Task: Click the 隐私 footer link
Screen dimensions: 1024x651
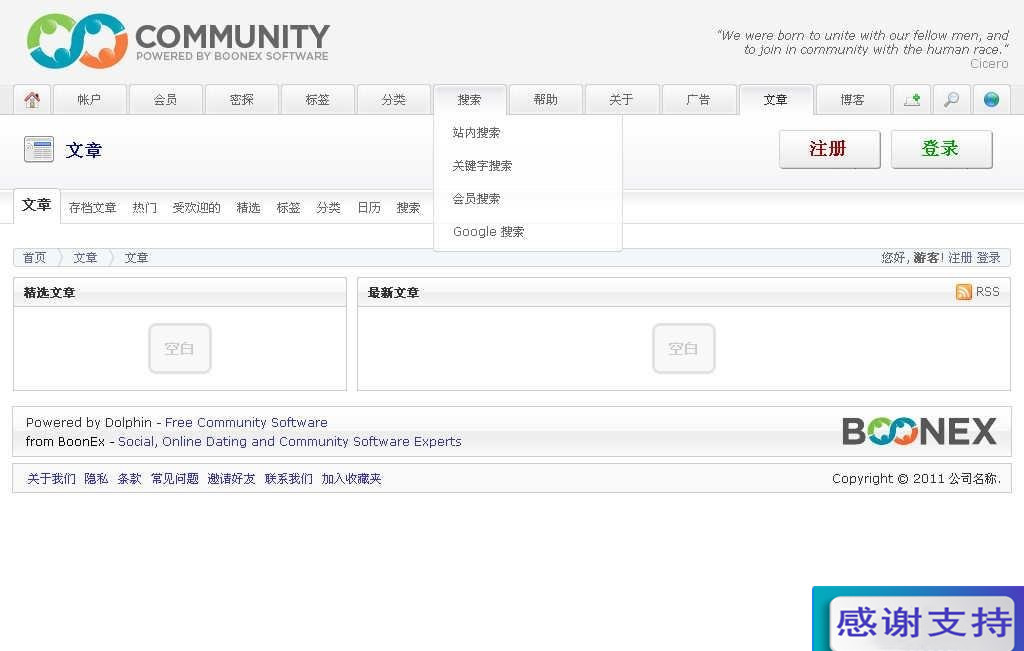Action: click(97, 479)
